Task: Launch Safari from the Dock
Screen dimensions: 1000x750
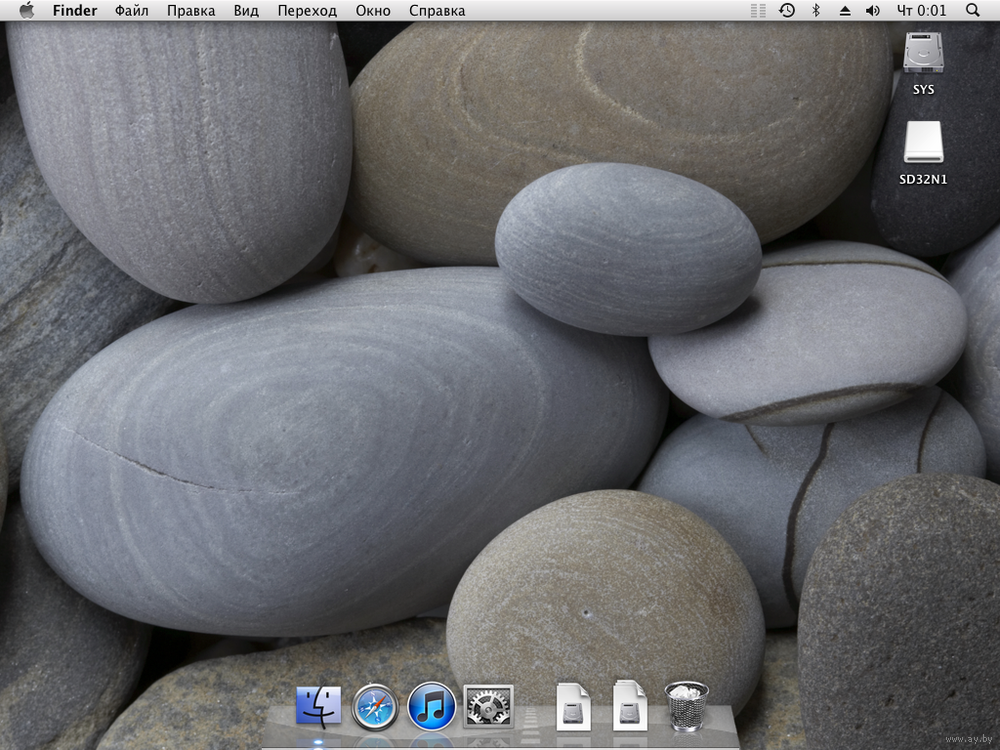Action: [x=375, y=707]
